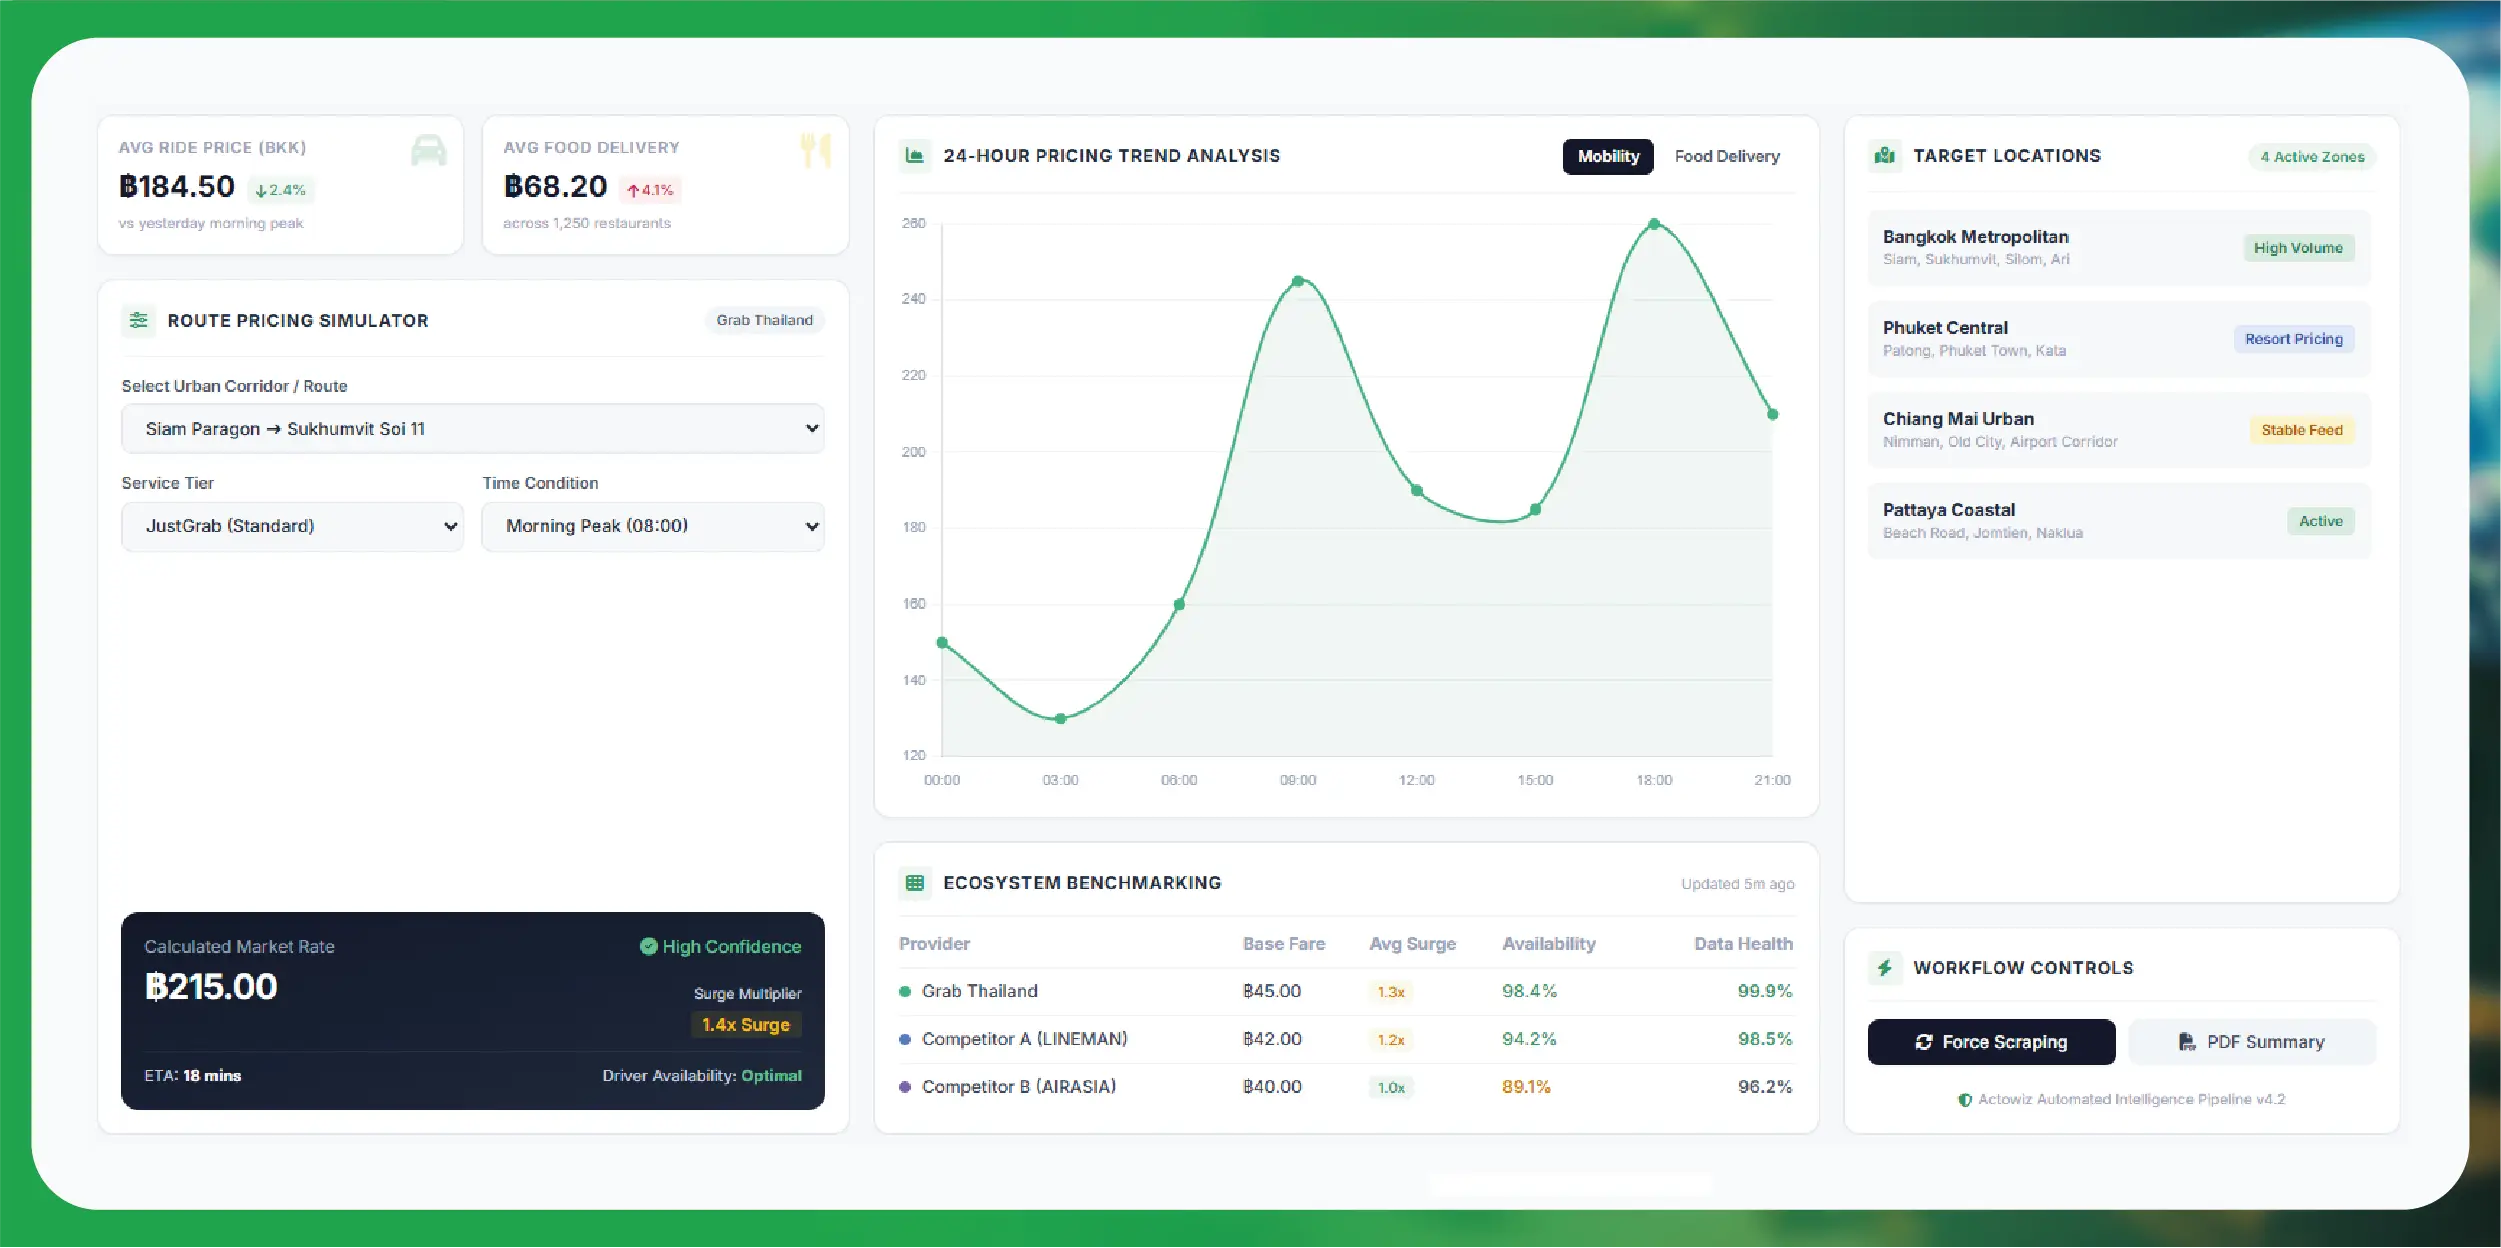Click the green dot beside Grab Thailand row
The width and height of the screenshot is (2501, 1248).
pyautogui.click(x=905, y=992)
